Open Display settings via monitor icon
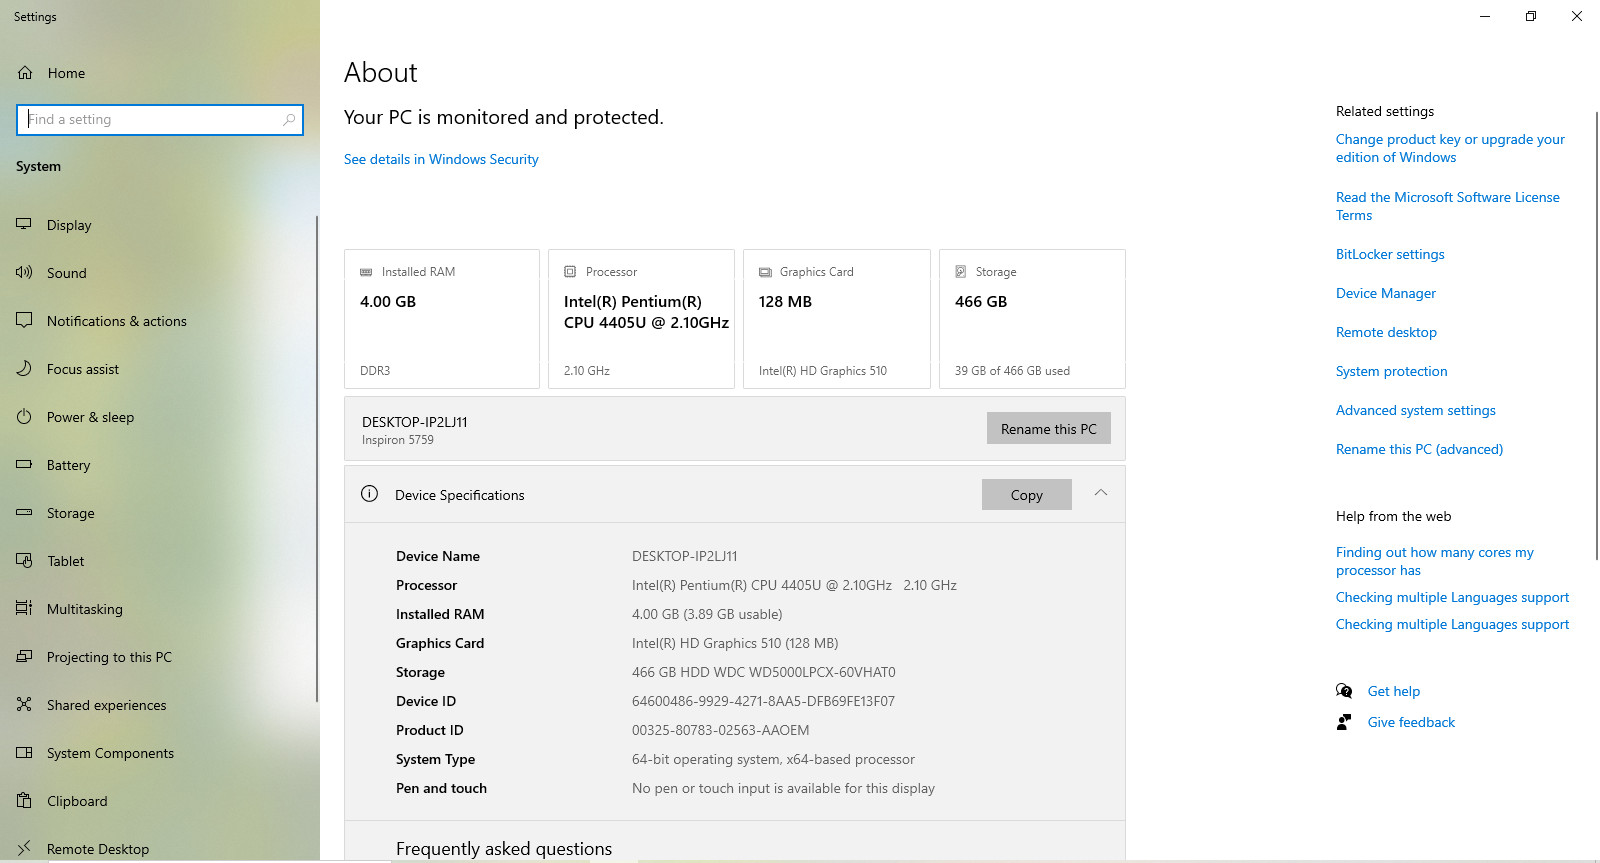1600x863 pixels. pos(24,224)
